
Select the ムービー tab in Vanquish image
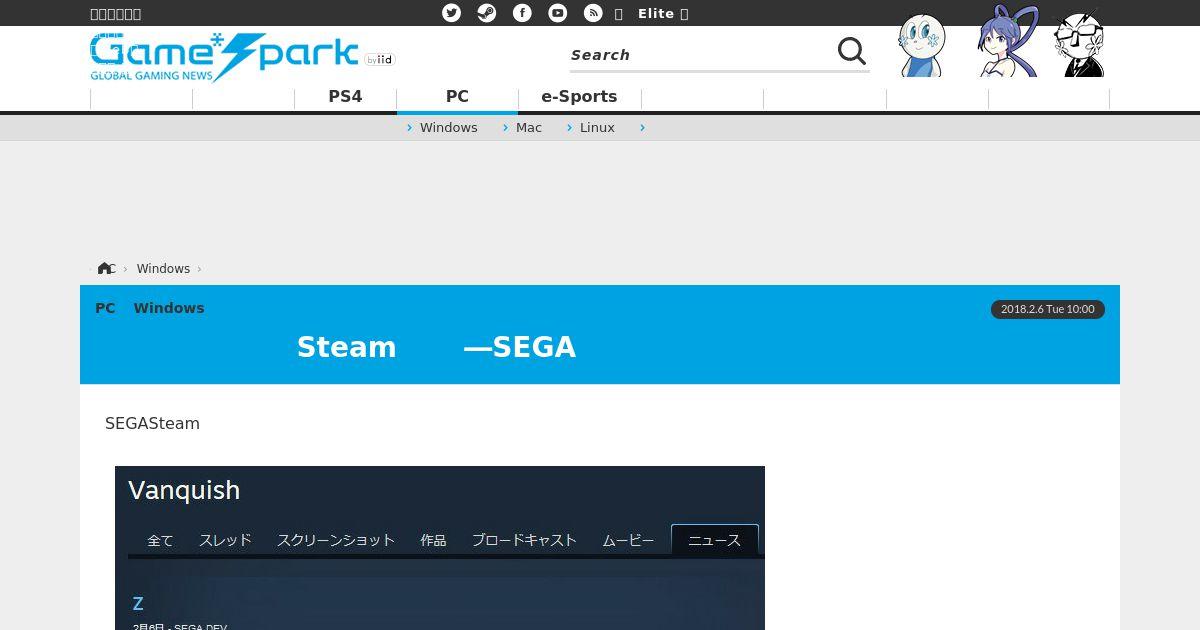tap(628, 540)
